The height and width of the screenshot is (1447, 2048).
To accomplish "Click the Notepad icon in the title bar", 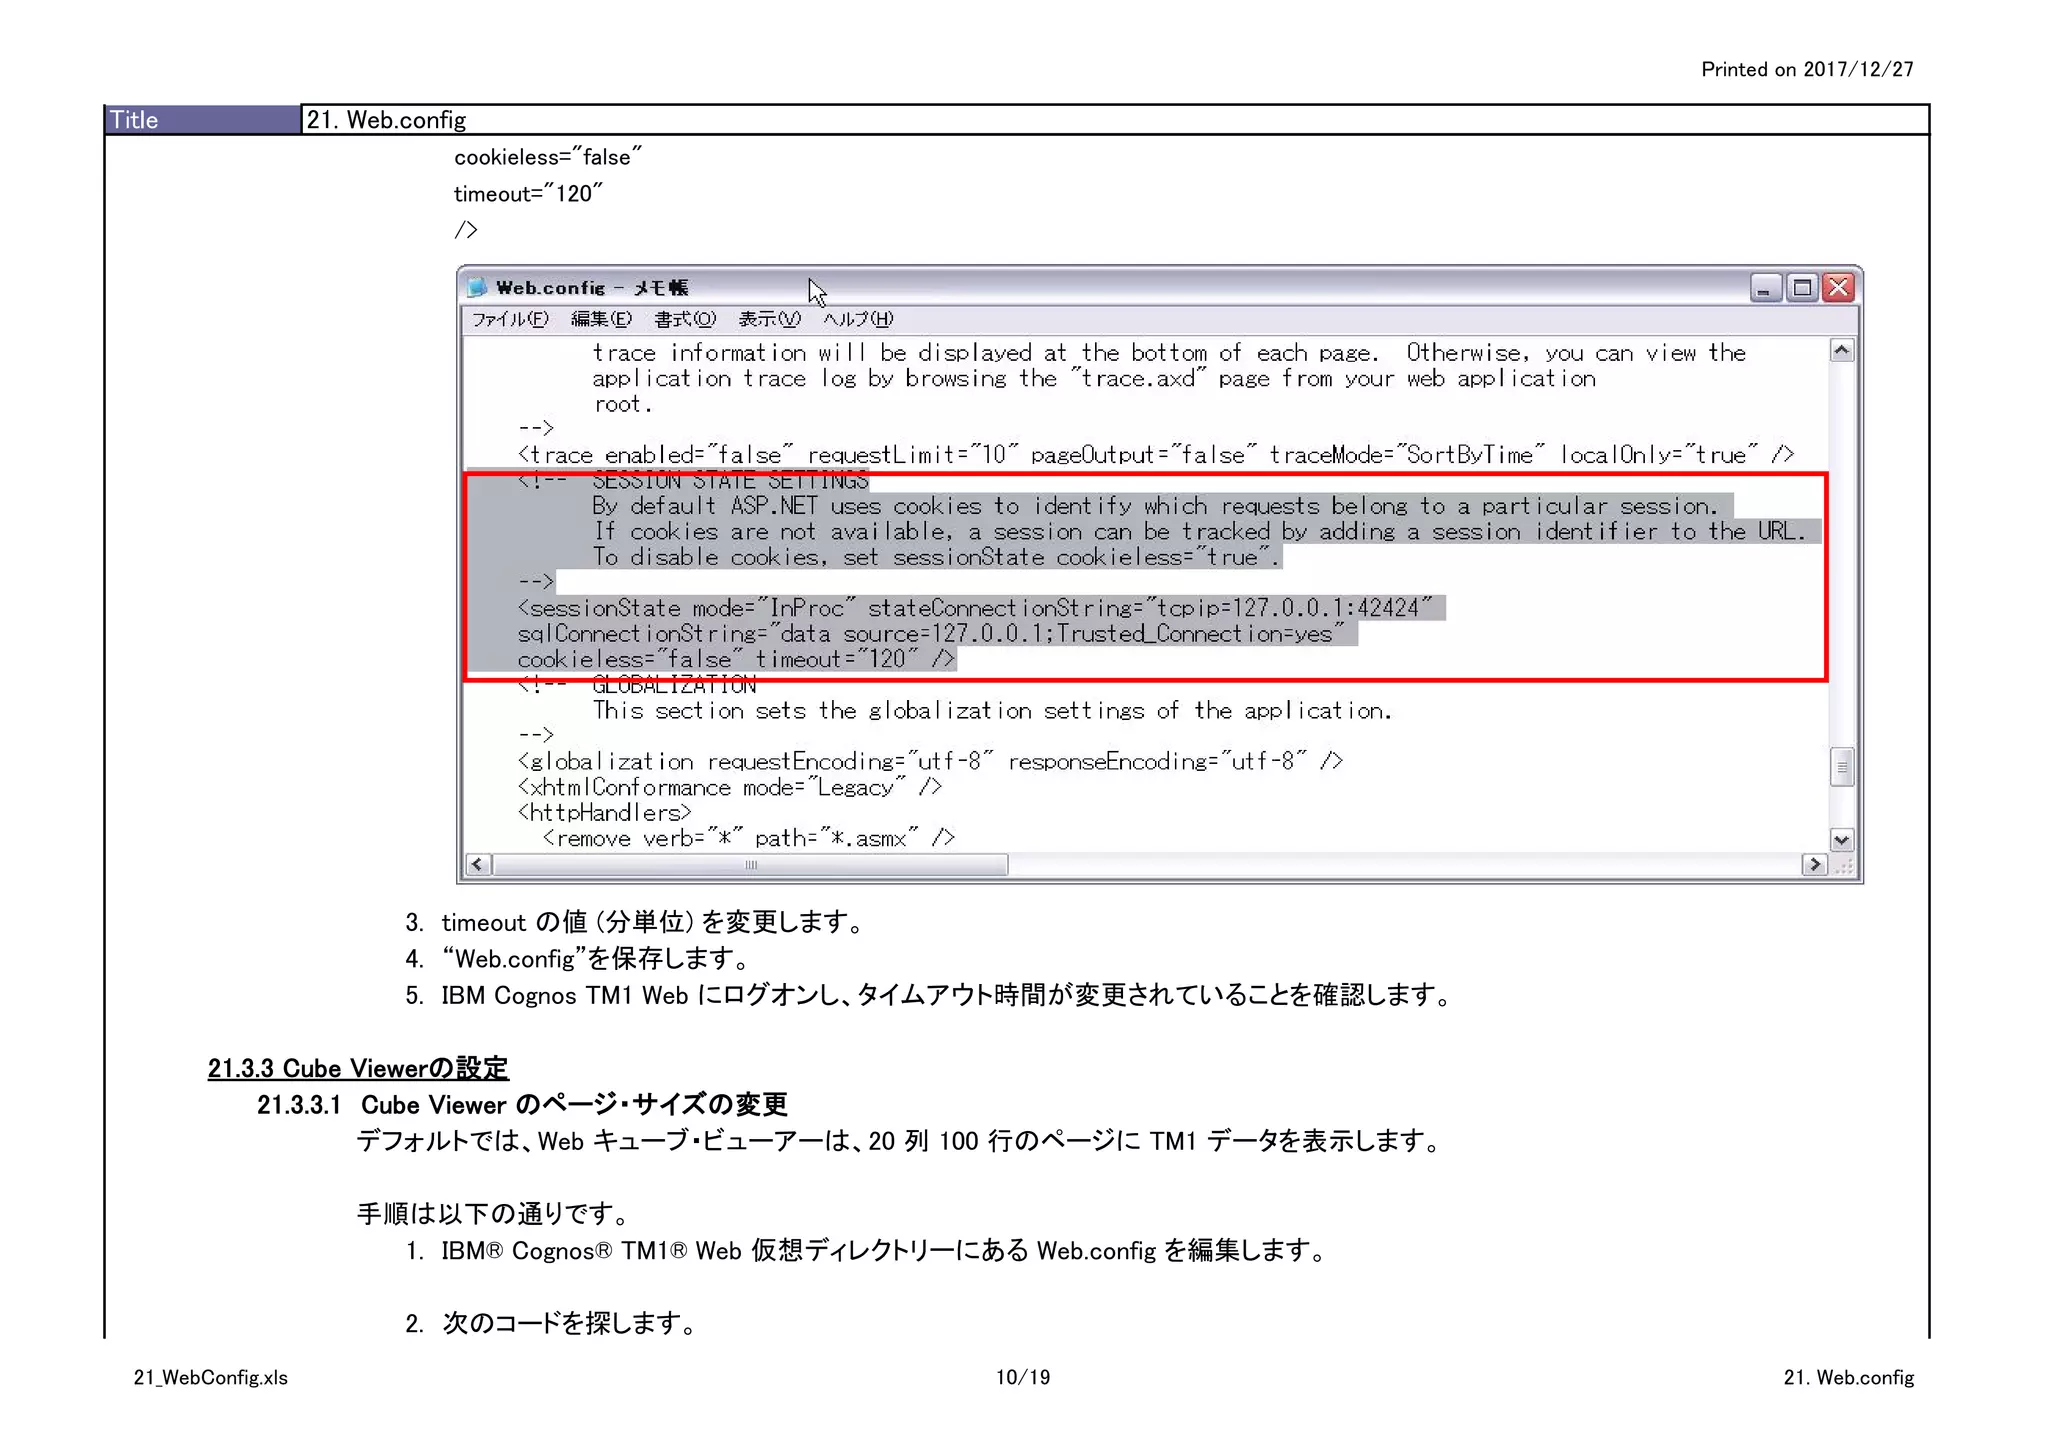I will [478, 288].
